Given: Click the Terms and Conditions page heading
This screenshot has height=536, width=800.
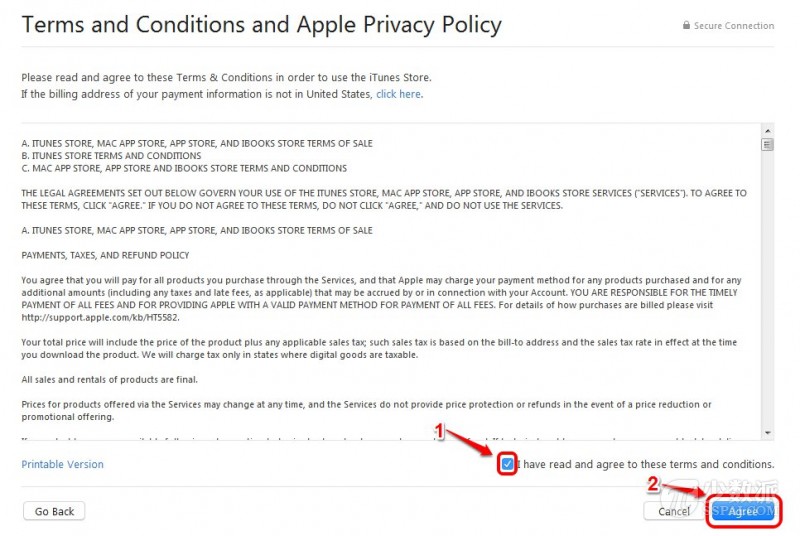Looking at the screenshot, I should (x=261, y=24).
